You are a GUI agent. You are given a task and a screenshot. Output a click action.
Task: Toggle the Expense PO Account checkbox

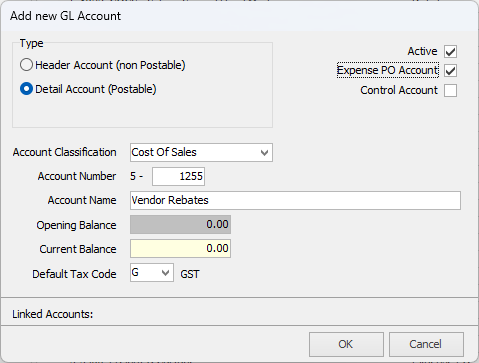[x=450, y=71]
